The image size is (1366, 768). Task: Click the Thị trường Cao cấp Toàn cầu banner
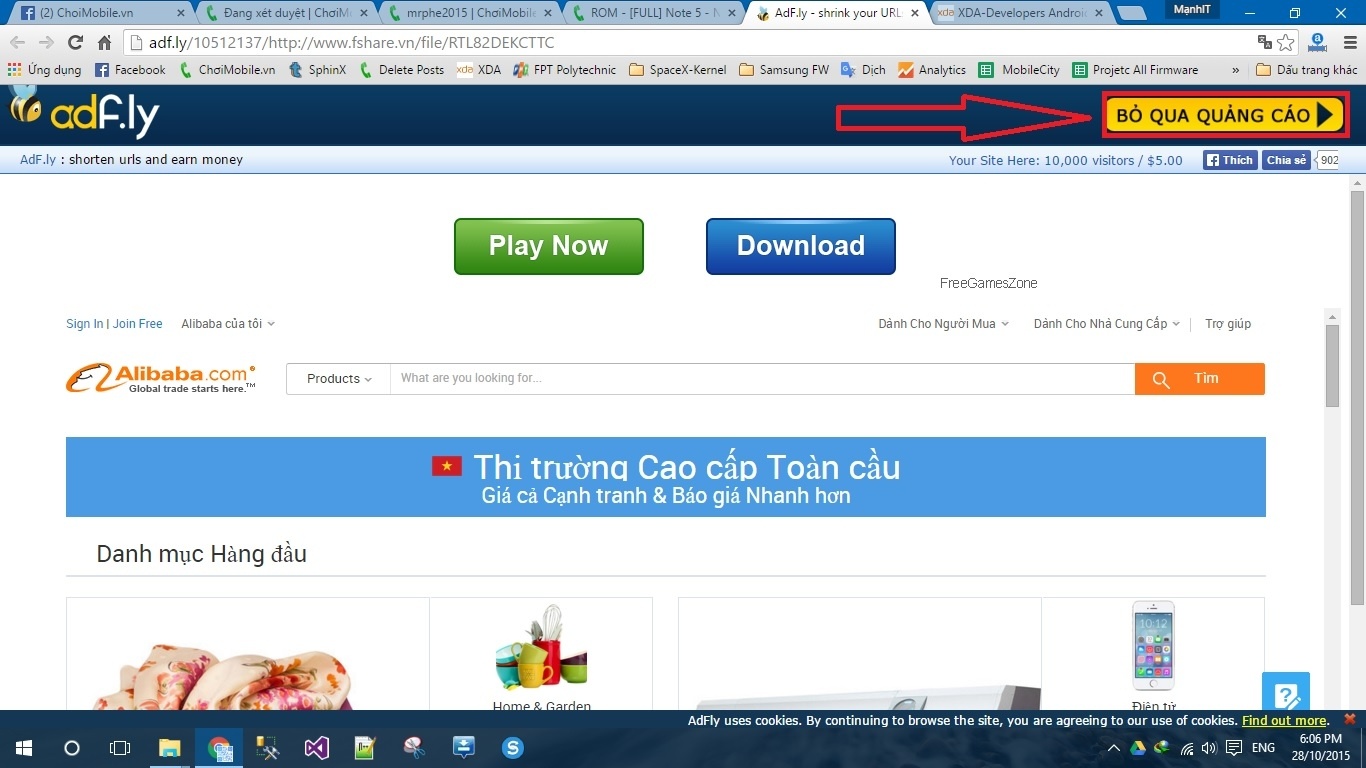coord(666,477)
